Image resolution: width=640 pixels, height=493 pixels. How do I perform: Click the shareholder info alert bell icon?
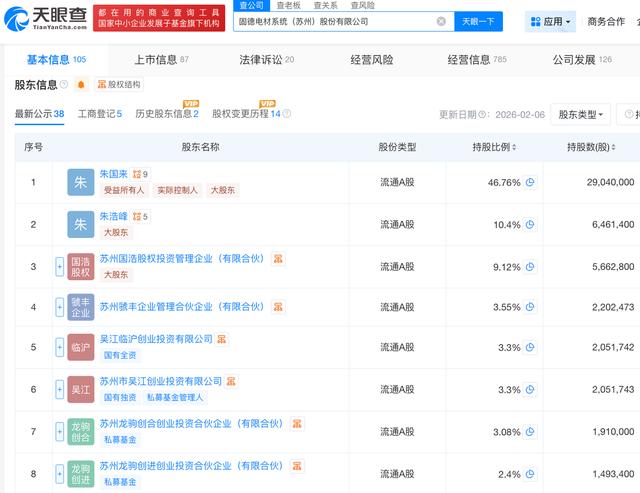pyautogui.click(x=81, y=85)
